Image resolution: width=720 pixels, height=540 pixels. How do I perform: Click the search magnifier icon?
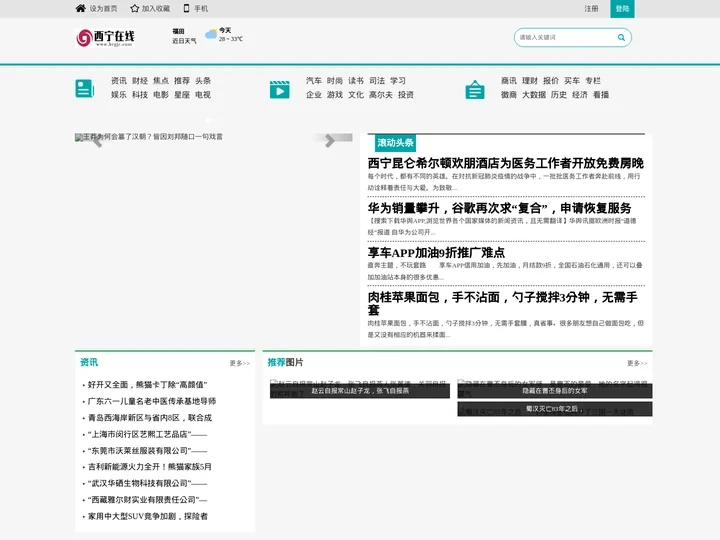[621, 38]
